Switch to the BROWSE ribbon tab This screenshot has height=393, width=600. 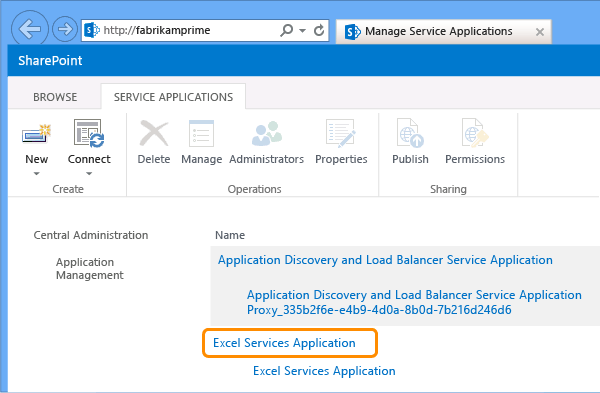55,97
